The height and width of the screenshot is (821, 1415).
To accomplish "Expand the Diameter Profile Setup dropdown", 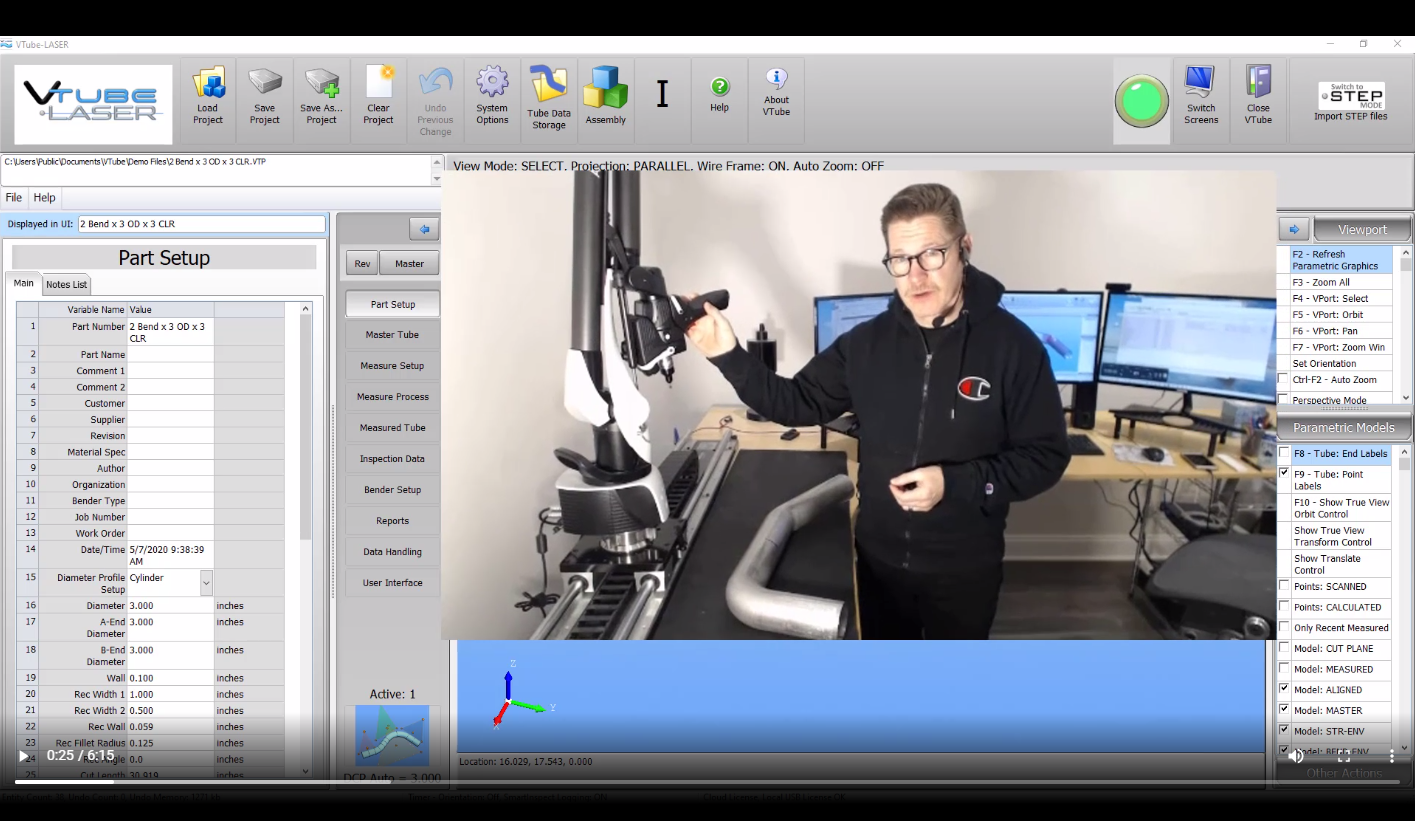I will (x=206, y=583).
